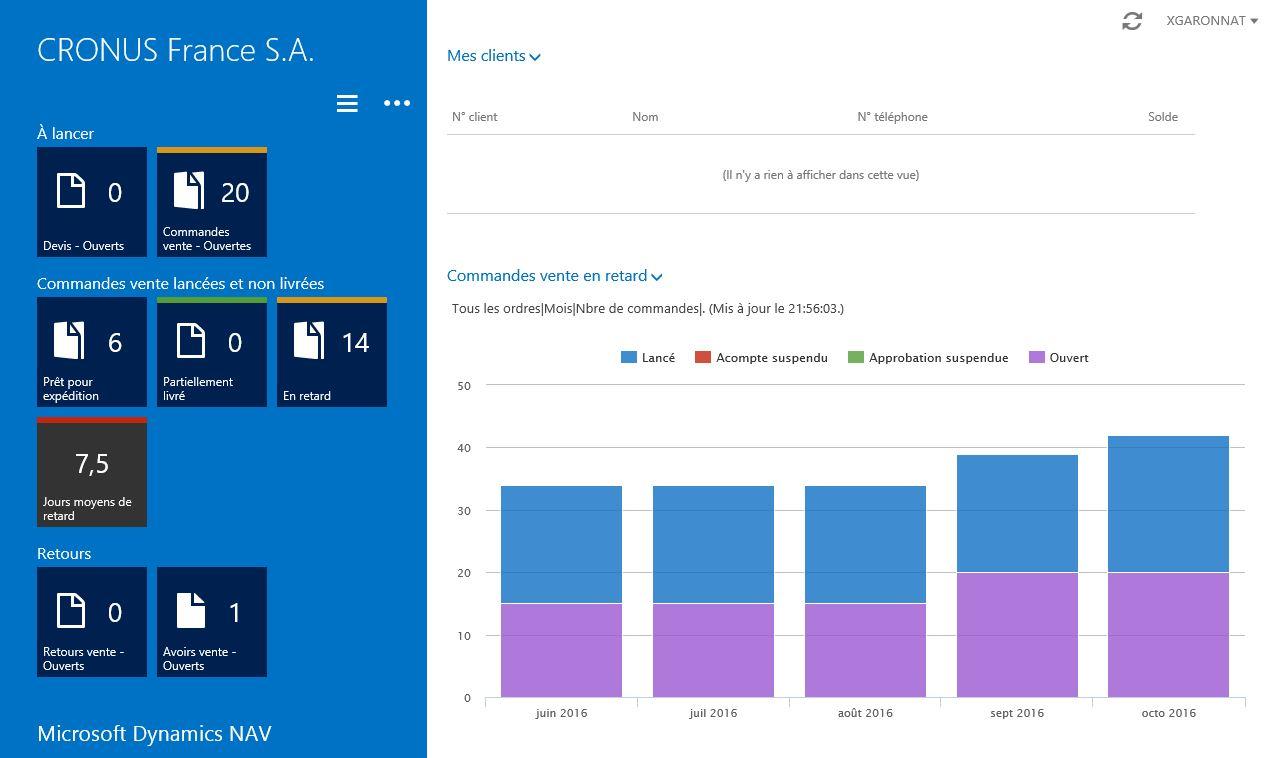
Task: Open the Prêt pour expédition tile
Action: (x=92, y=352)
